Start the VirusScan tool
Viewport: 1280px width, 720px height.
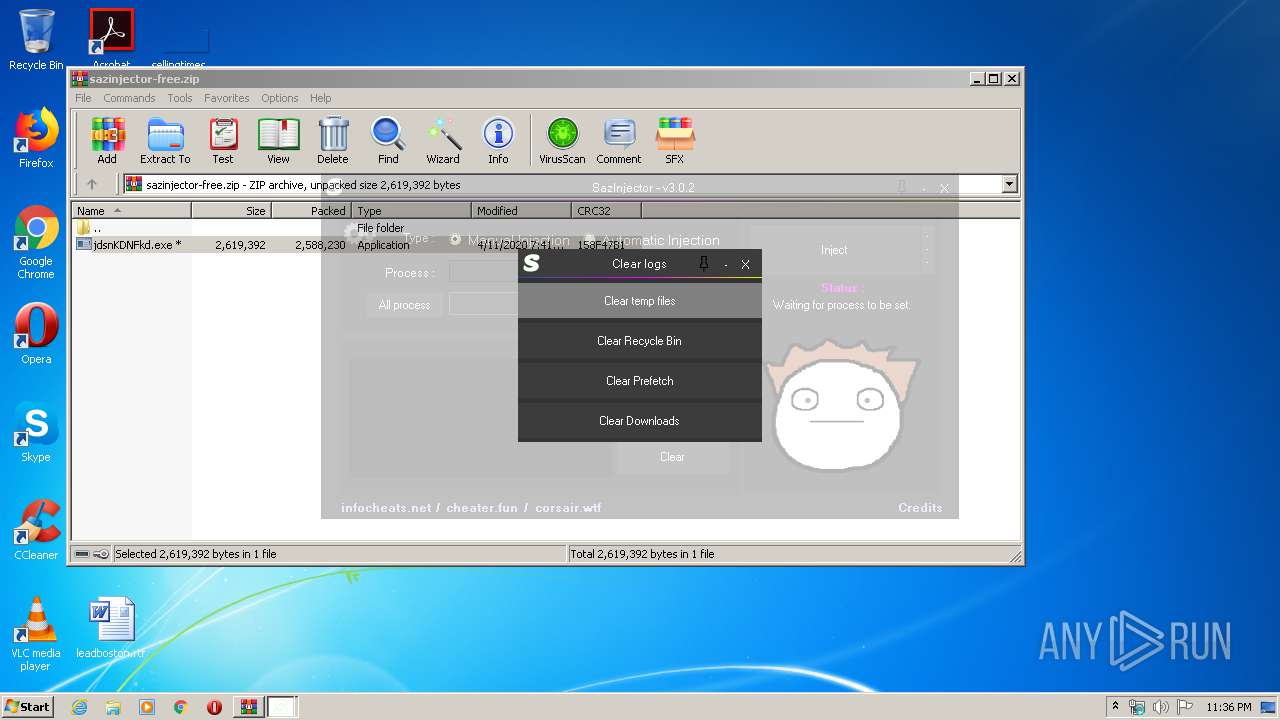pyautogui.click(x=562, y=141)
